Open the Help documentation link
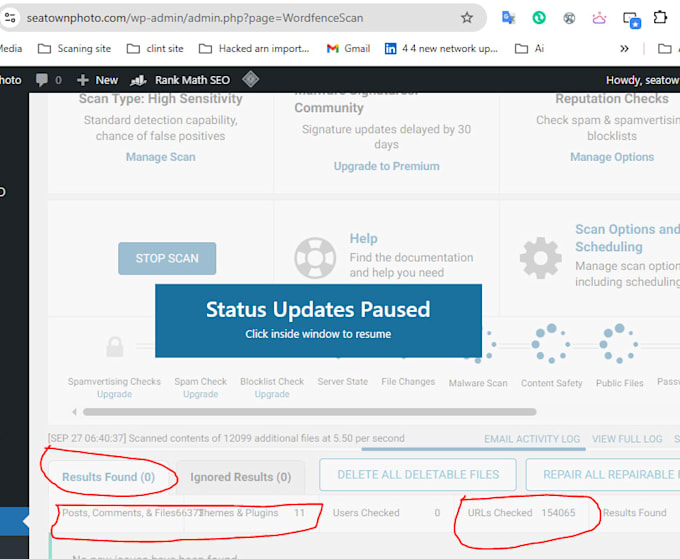The height and width of the screenshot is (559, 680). [363, 239]
